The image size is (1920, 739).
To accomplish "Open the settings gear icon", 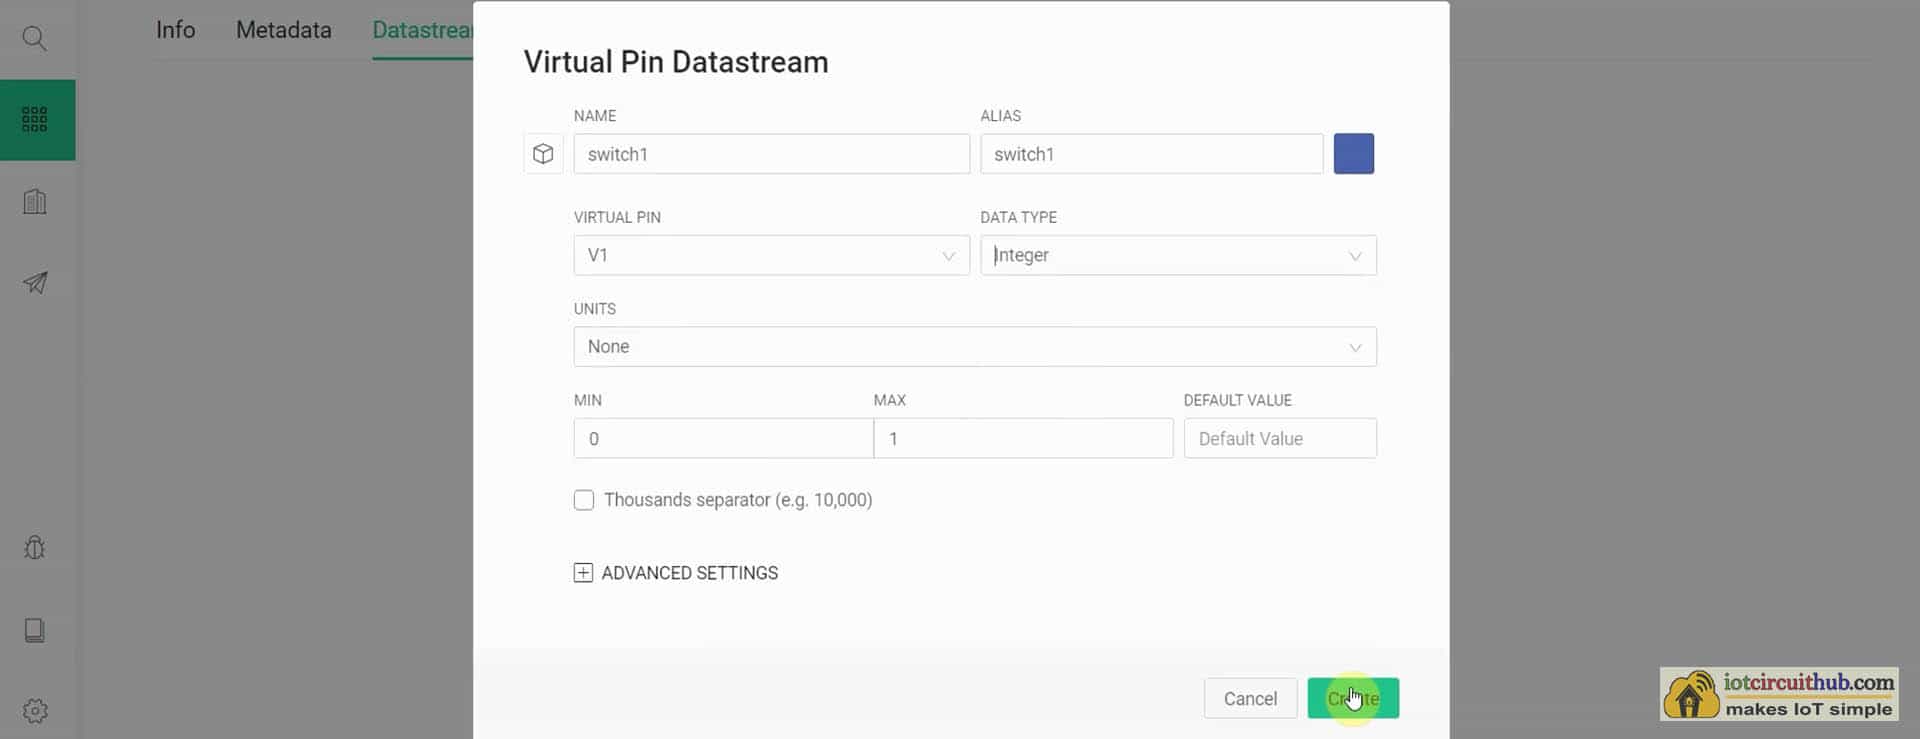I will (35, 711).
